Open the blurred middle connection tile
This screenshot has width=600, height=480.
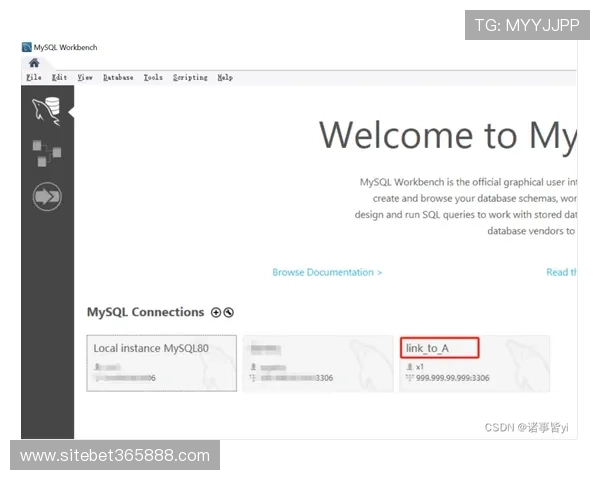[318, 362]
